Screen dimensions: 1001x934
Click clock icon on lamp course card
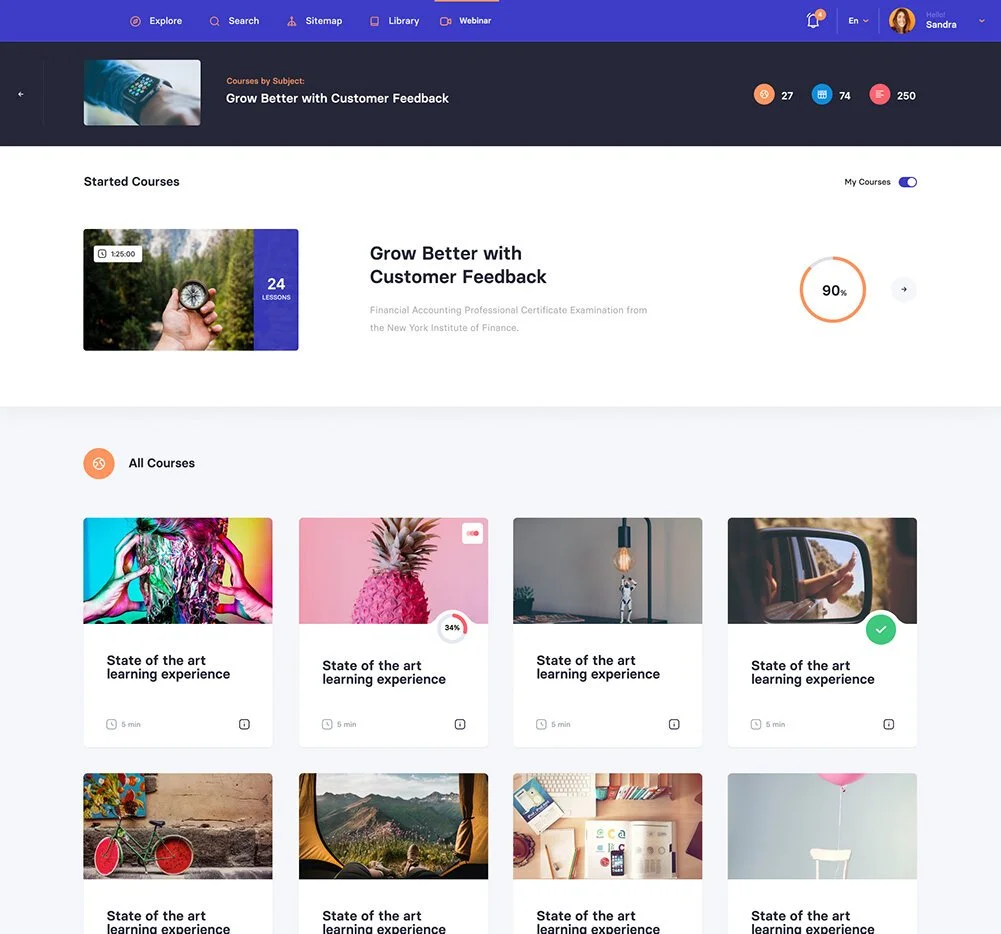[x=541, y=724]
